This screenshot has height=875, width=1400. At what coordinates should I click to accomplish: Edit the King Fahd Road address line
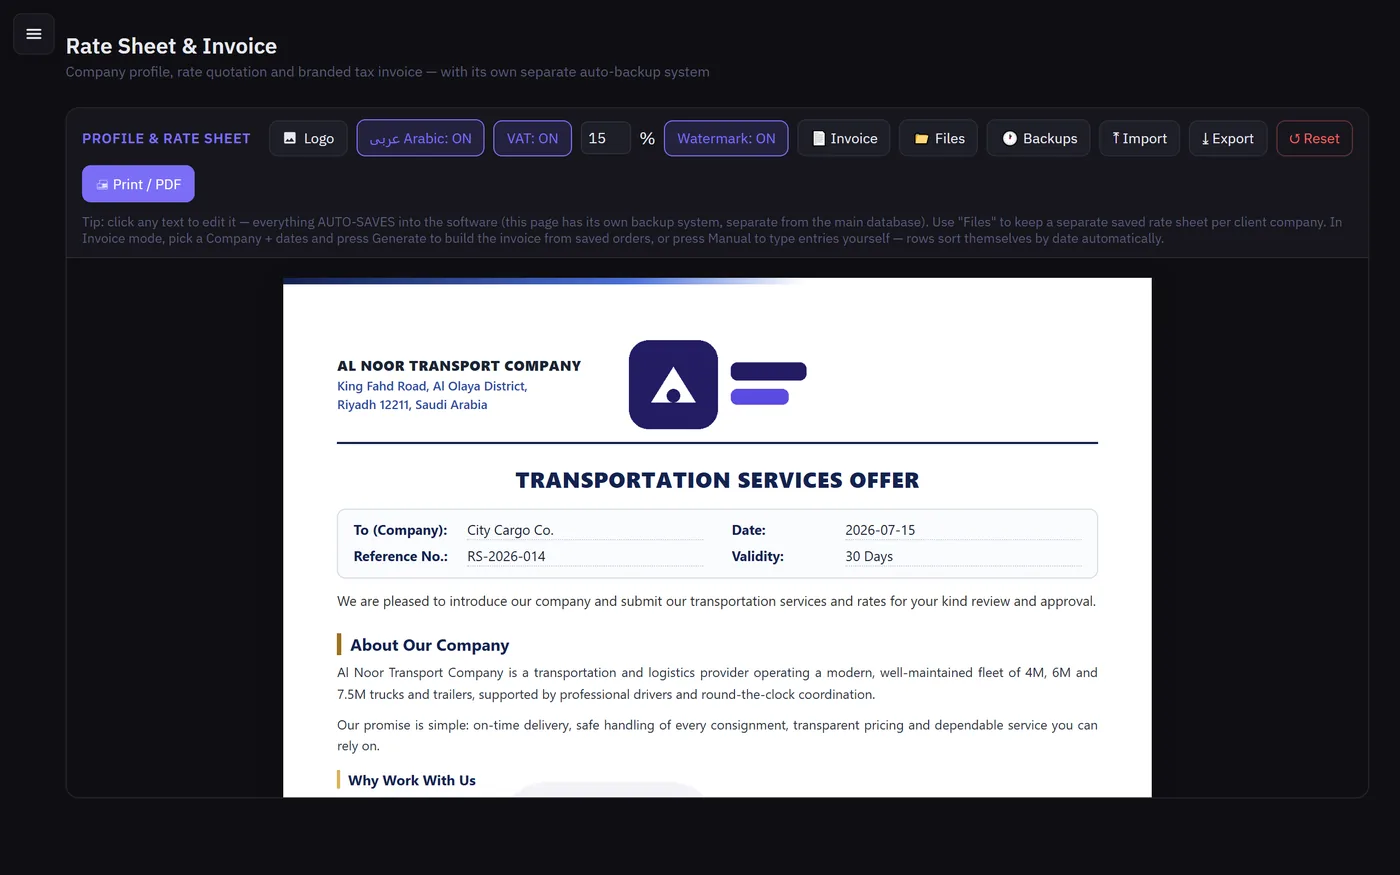pyautogui.click(x=432, y=386)
